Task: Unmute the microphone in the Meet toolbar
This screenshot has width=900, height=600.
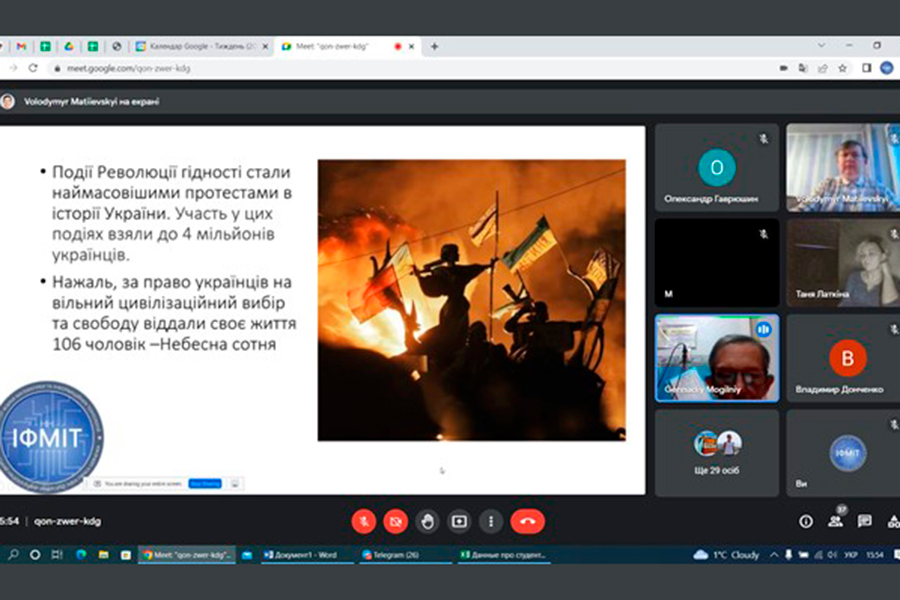Action: coord(364,521)
